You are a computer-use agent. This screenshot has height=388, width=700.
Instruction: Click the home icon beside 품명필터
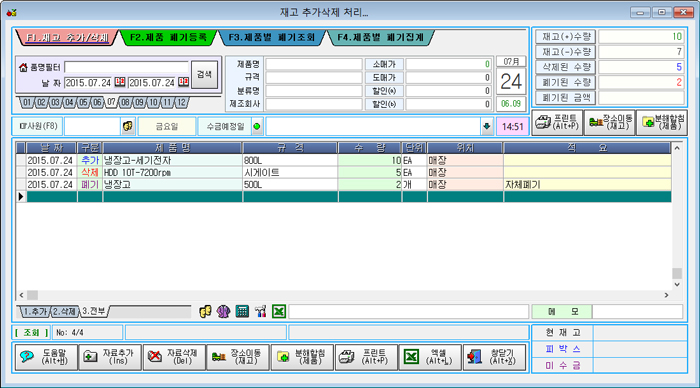(x=23, y=67)
